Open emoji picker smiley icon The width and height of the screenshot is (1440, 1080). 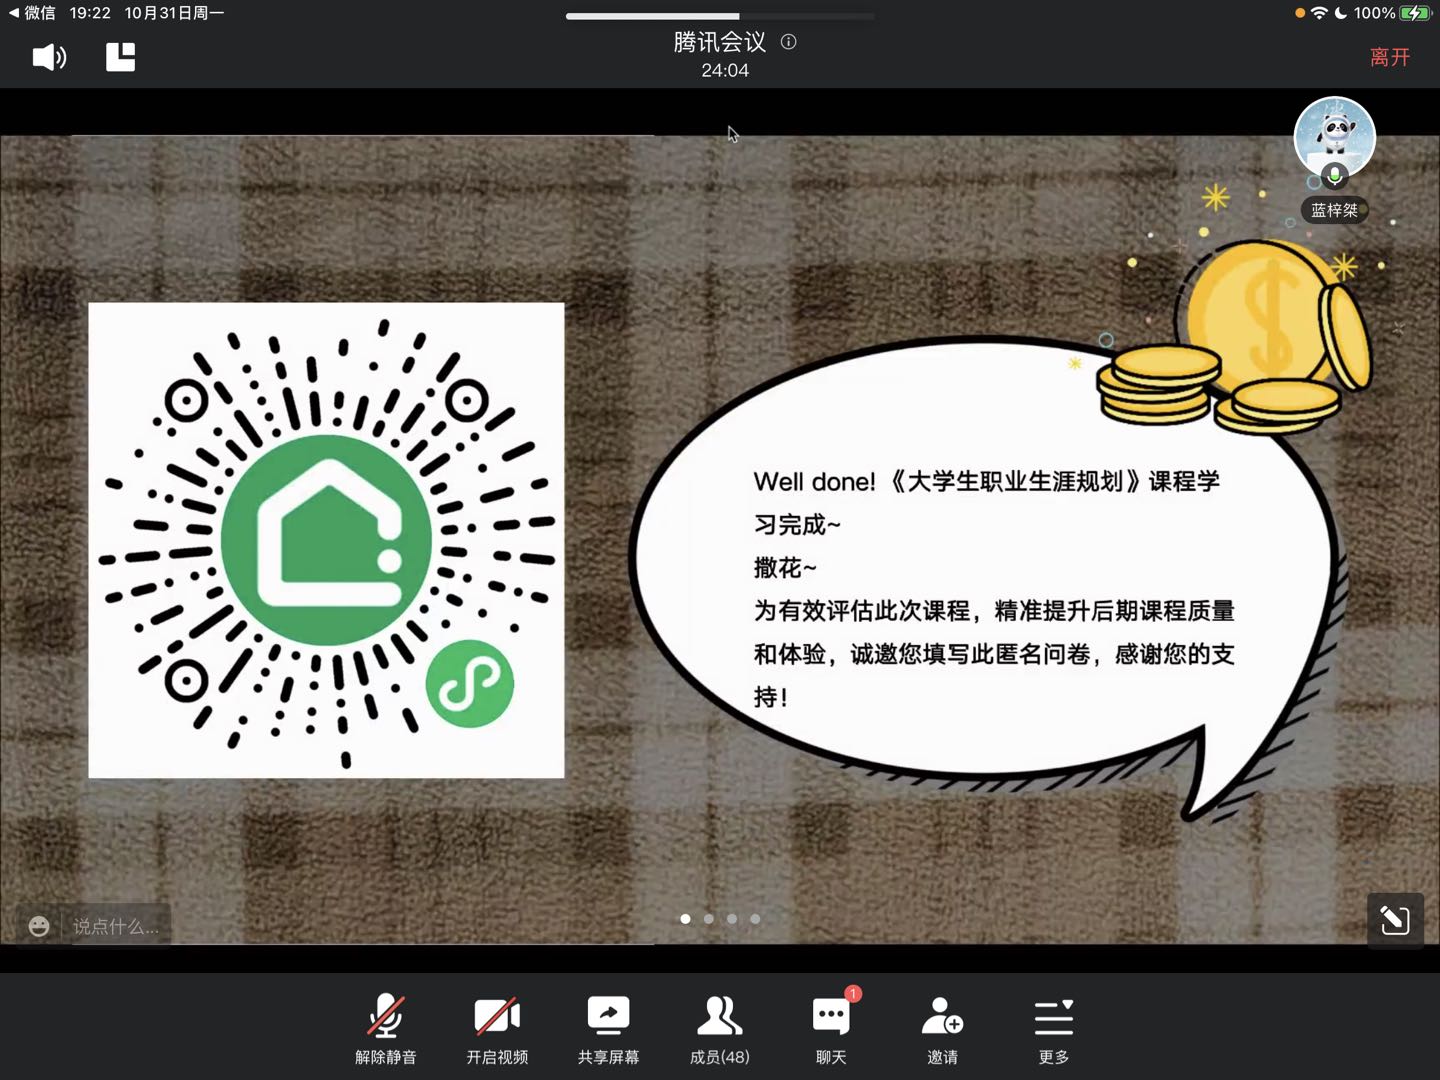pyautogui.click(x=39, y=926)
